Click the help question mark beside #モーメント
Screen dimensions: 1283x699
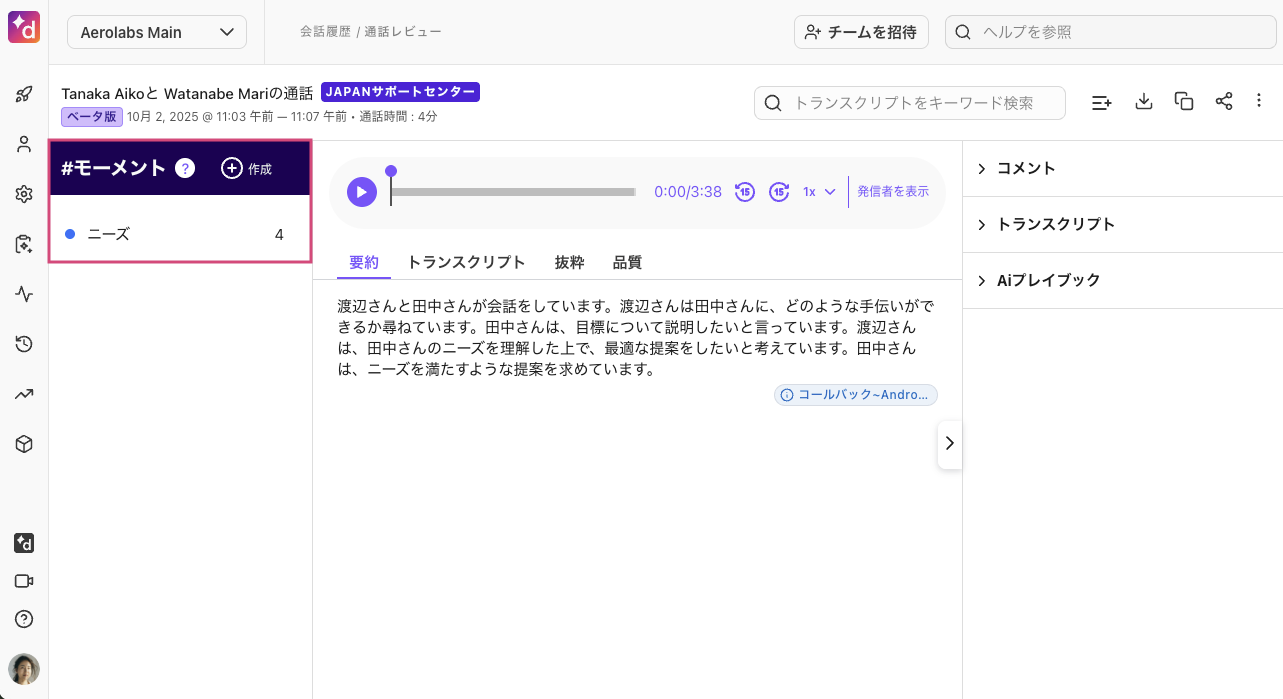pos(185,168)
